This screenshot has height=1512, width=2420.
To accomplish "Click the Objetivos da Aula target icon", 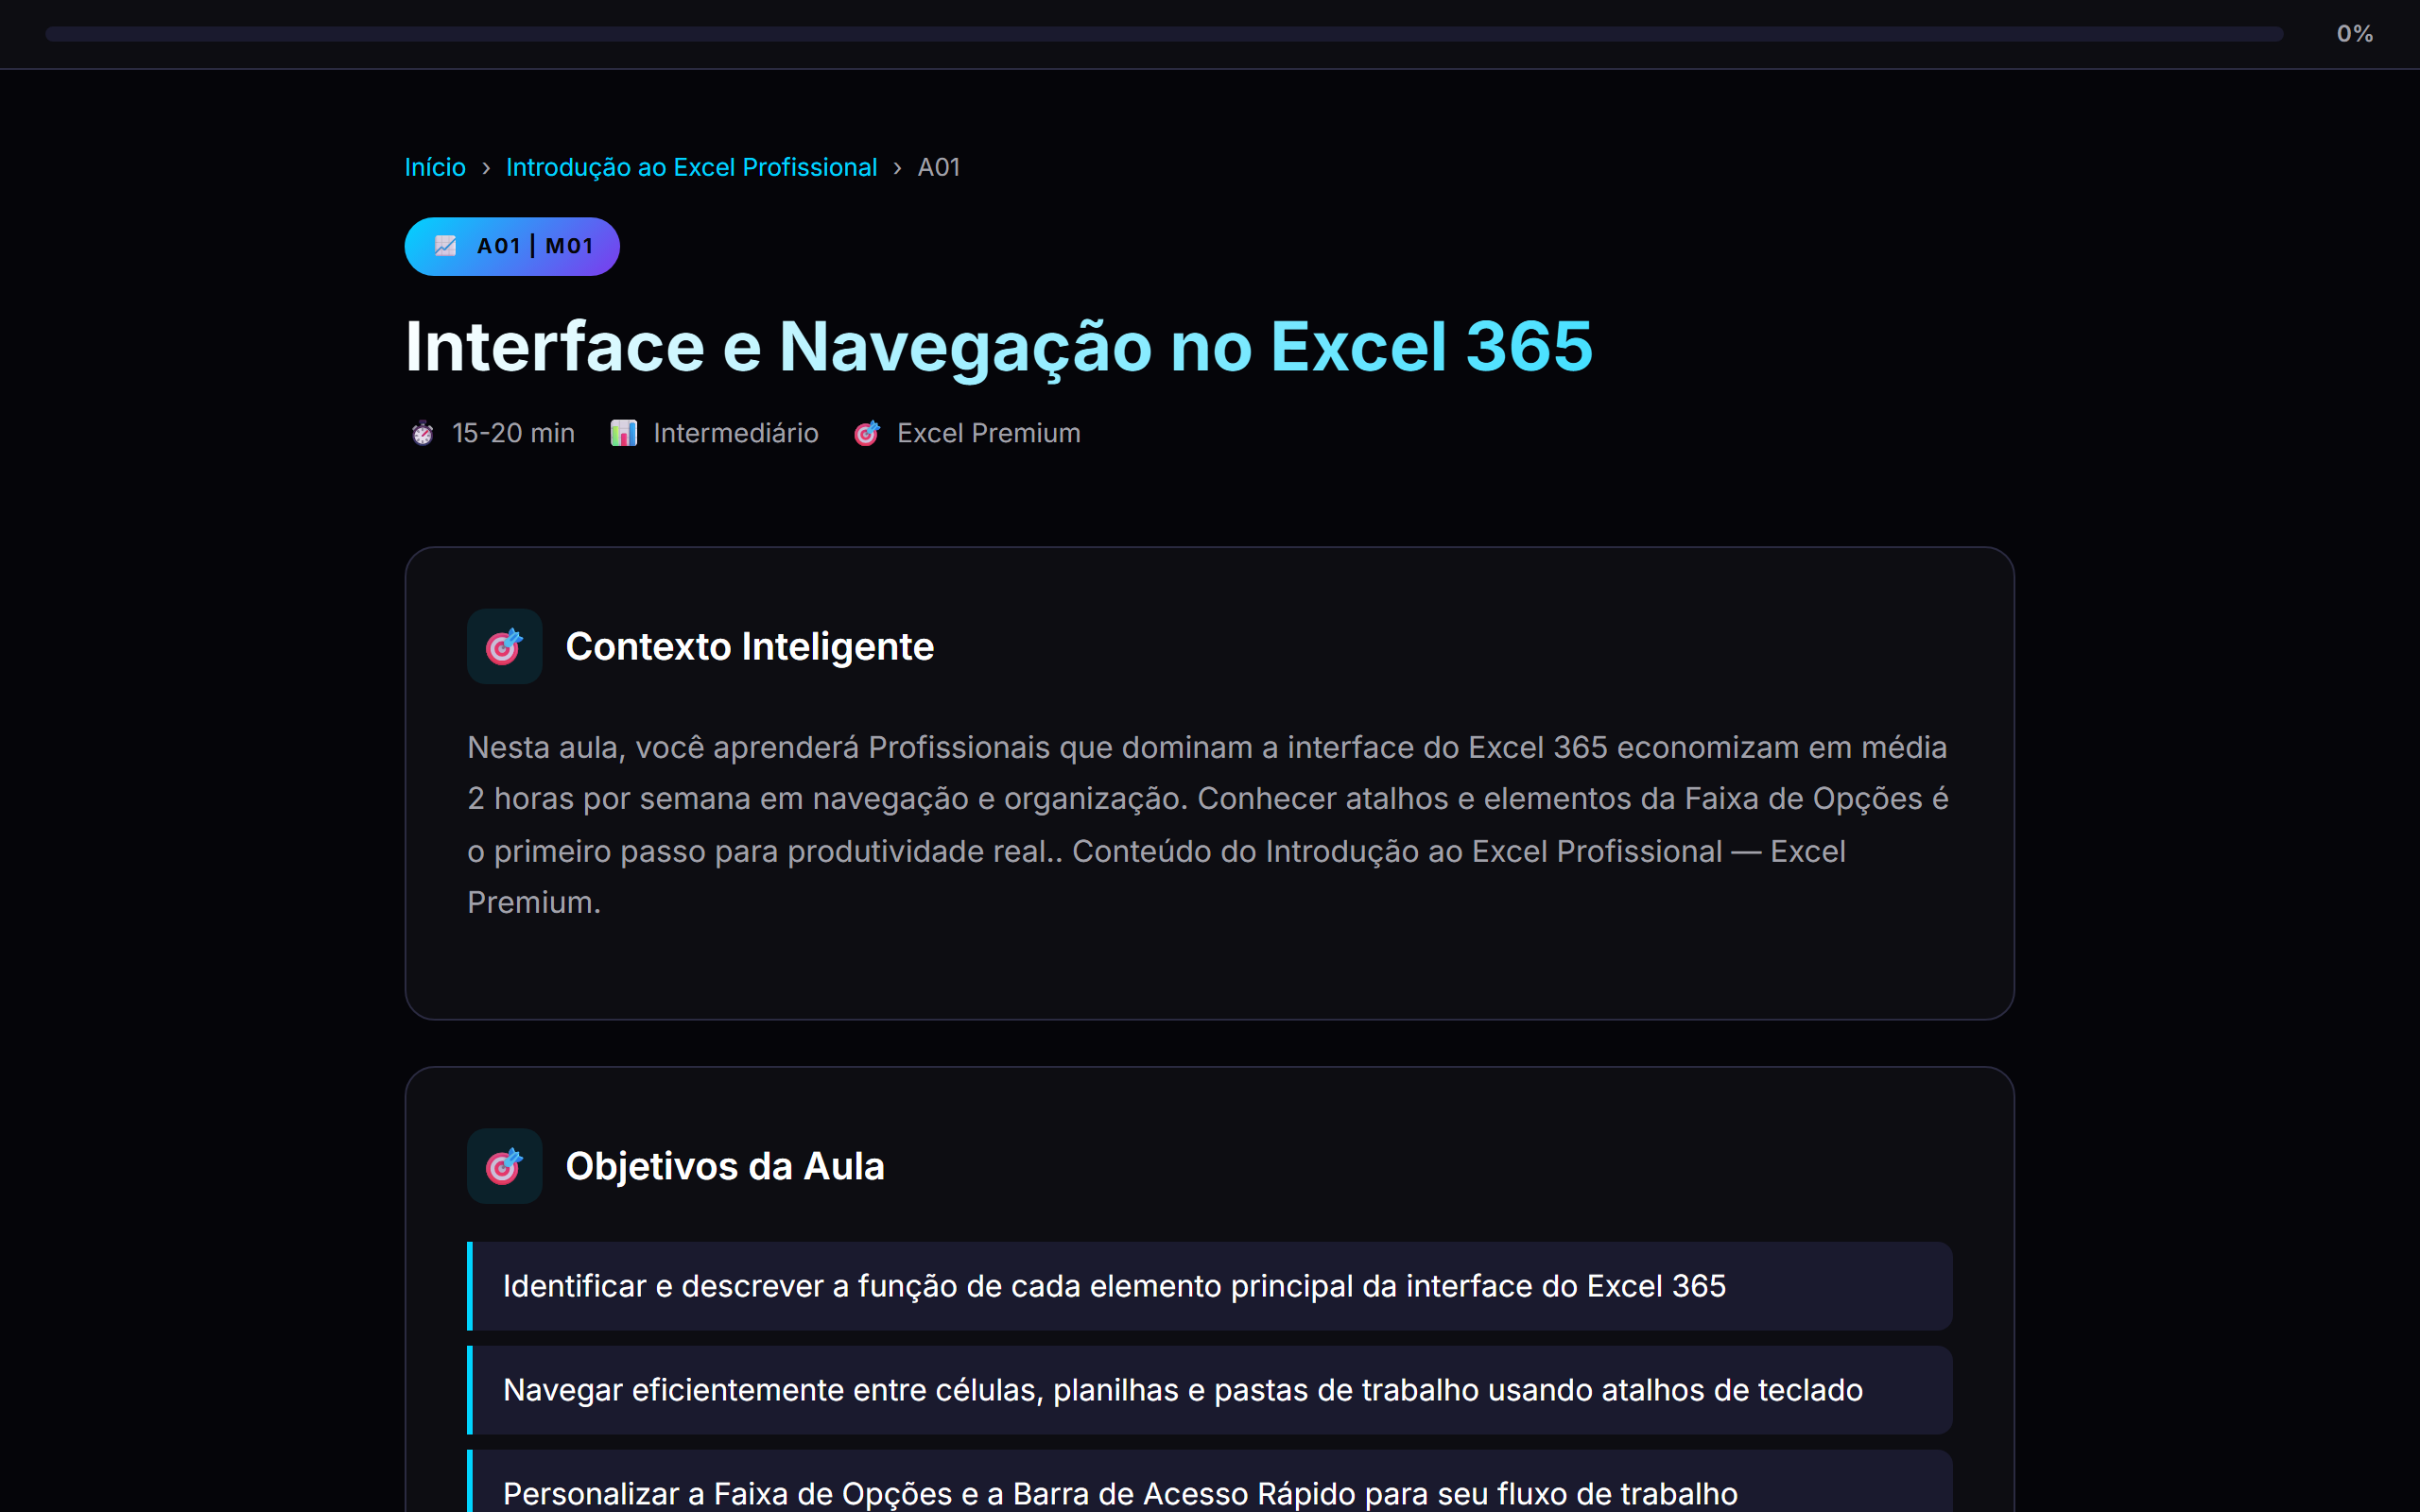I will coord(504,1166).
